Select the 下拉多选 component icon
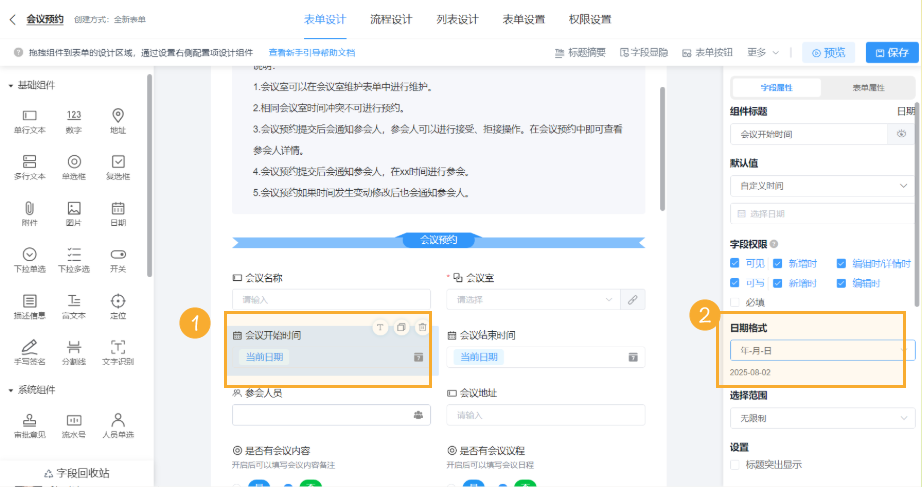 point(74,254)
